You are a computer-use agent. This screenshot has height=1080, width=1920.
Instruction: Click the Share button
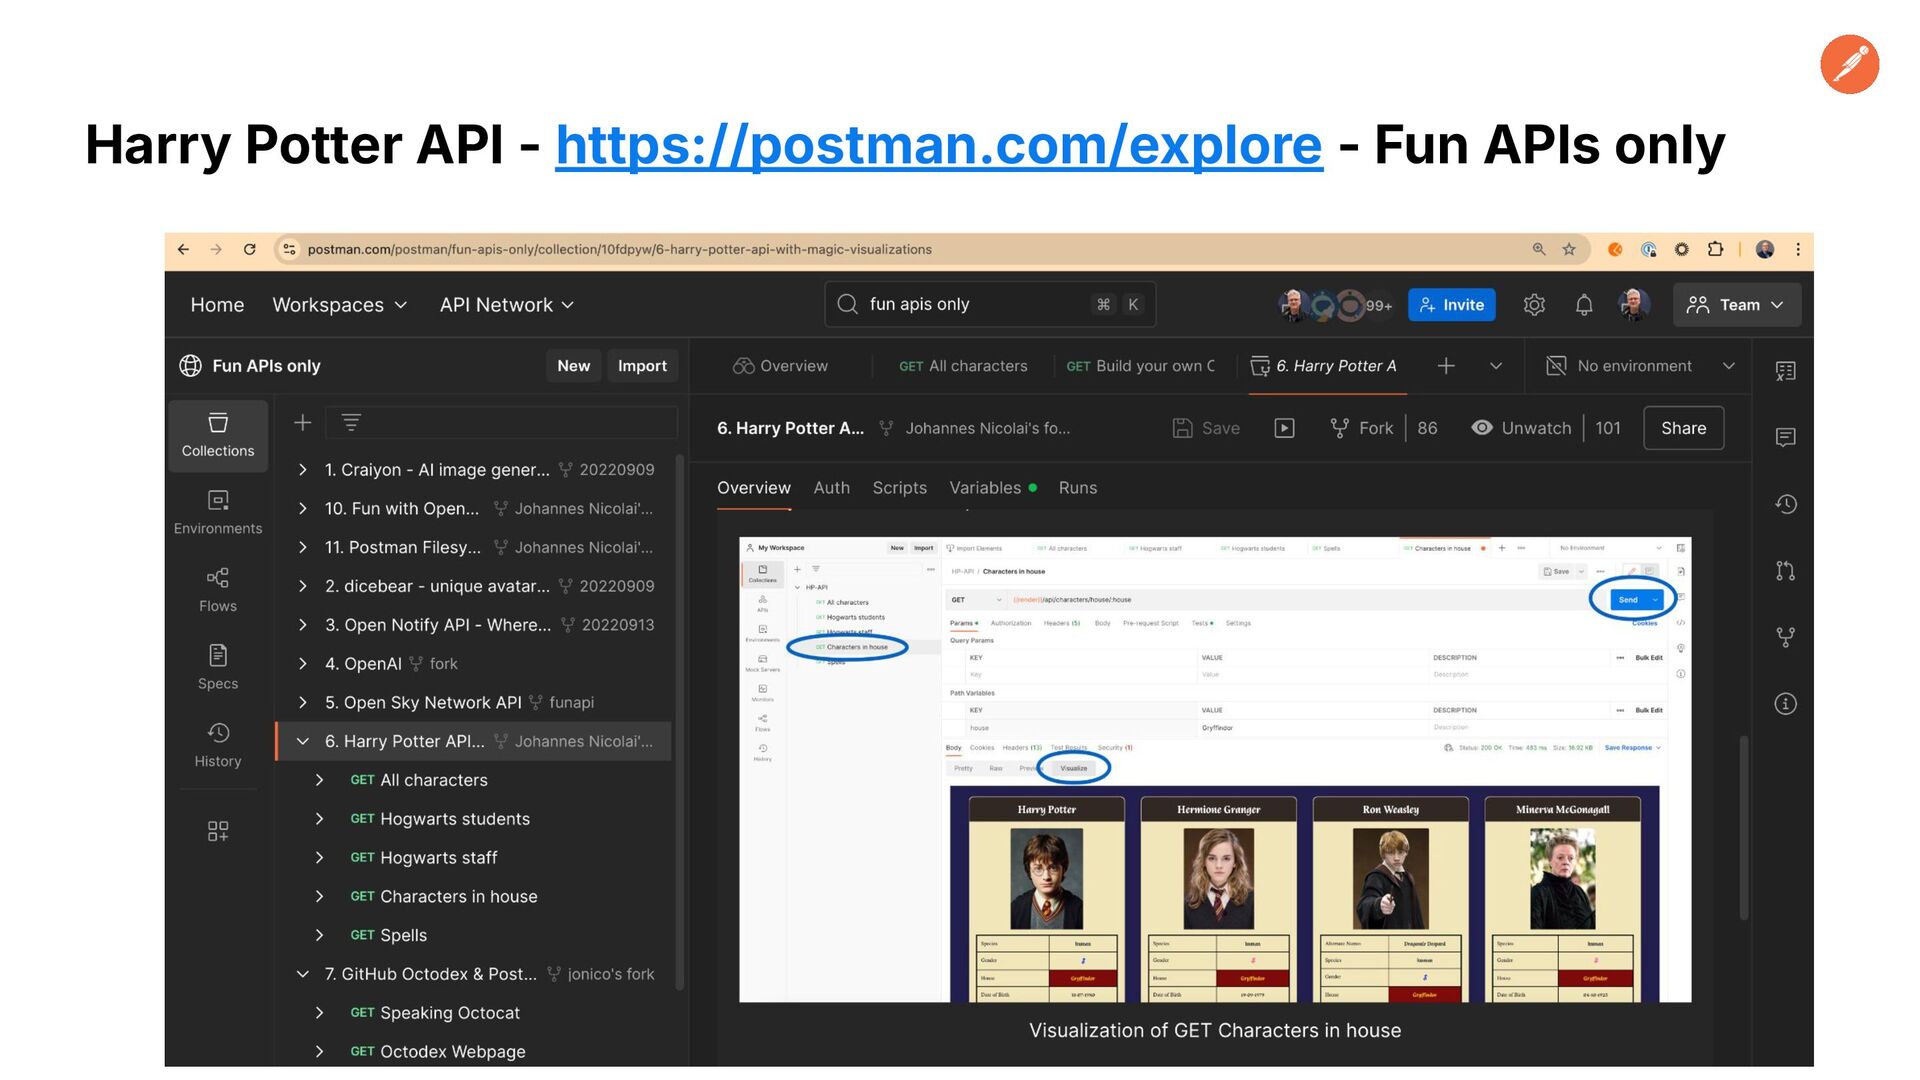[x=1683, y=428]
